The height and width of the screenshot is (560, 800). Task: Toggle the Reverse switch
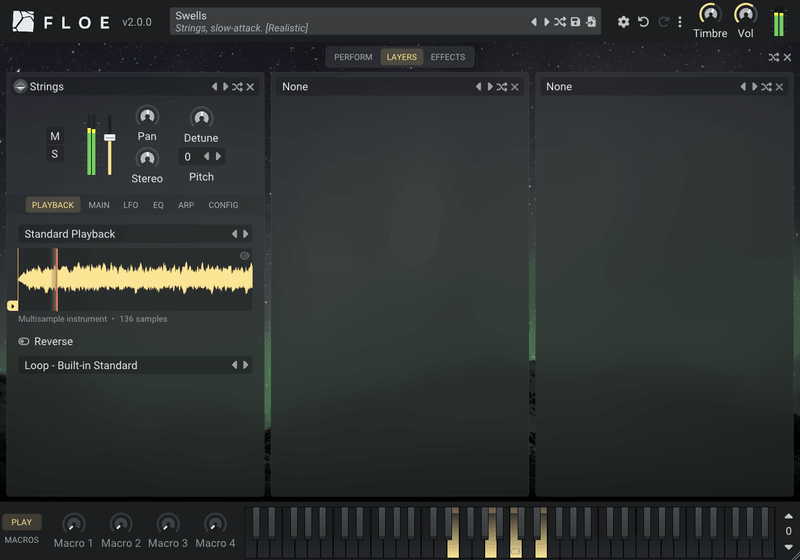coord(24,341)
